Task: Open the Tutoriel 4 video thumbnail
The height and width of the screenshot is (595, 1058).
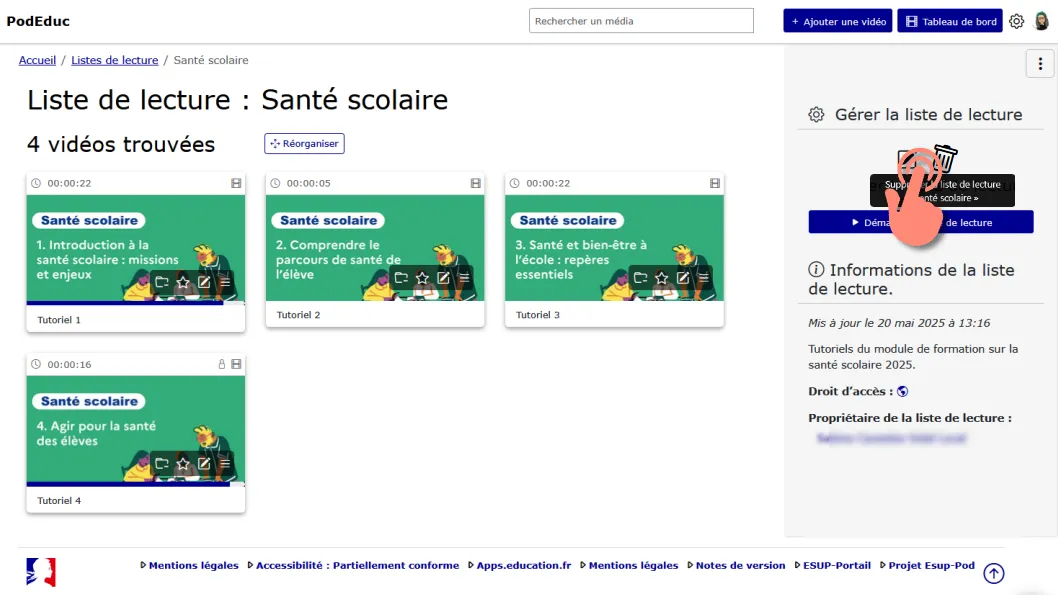Action: [x=136, y=430]
